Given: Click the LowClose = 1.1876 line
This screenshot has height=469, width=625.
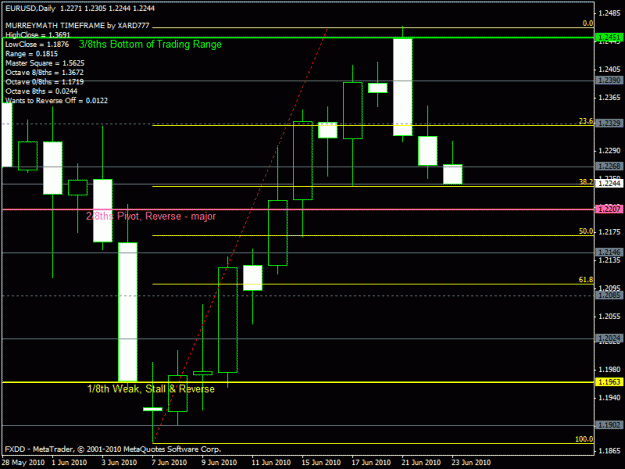Looking at the screenshot, I should (37, 44).
